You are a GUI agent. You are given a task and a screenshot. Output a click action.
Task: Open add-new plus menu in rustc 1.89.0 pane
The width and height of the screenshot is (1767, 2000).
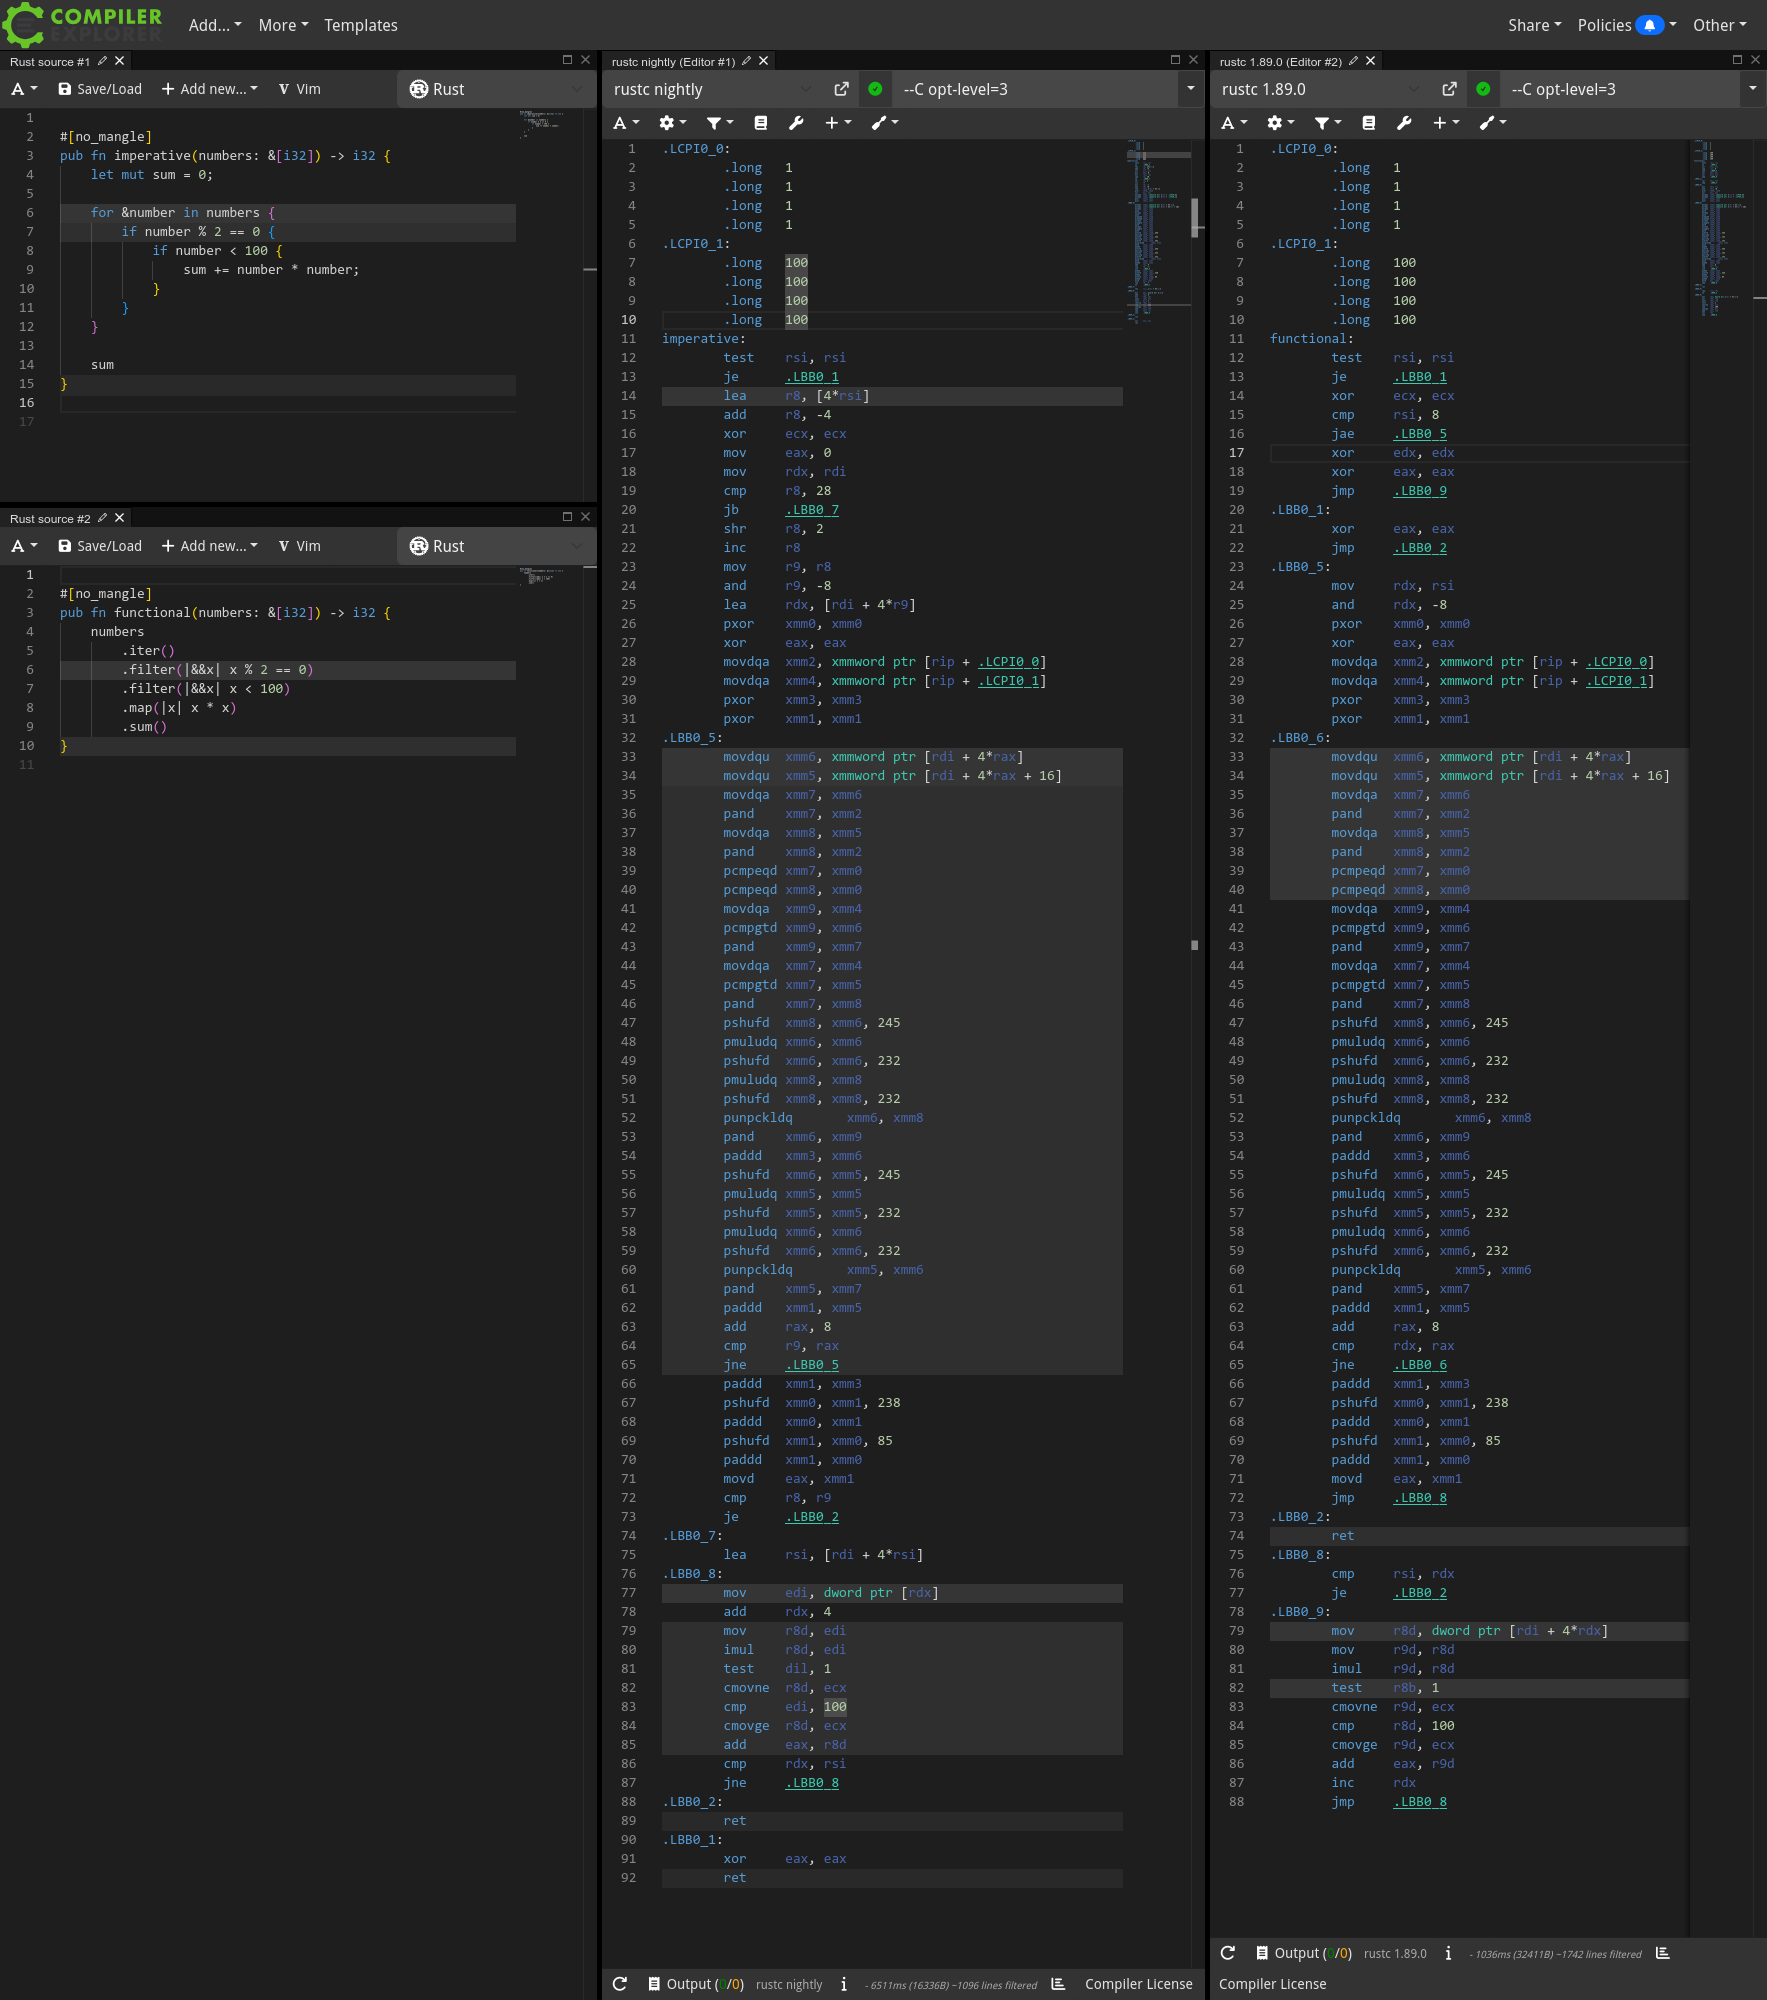(1445, 123)
